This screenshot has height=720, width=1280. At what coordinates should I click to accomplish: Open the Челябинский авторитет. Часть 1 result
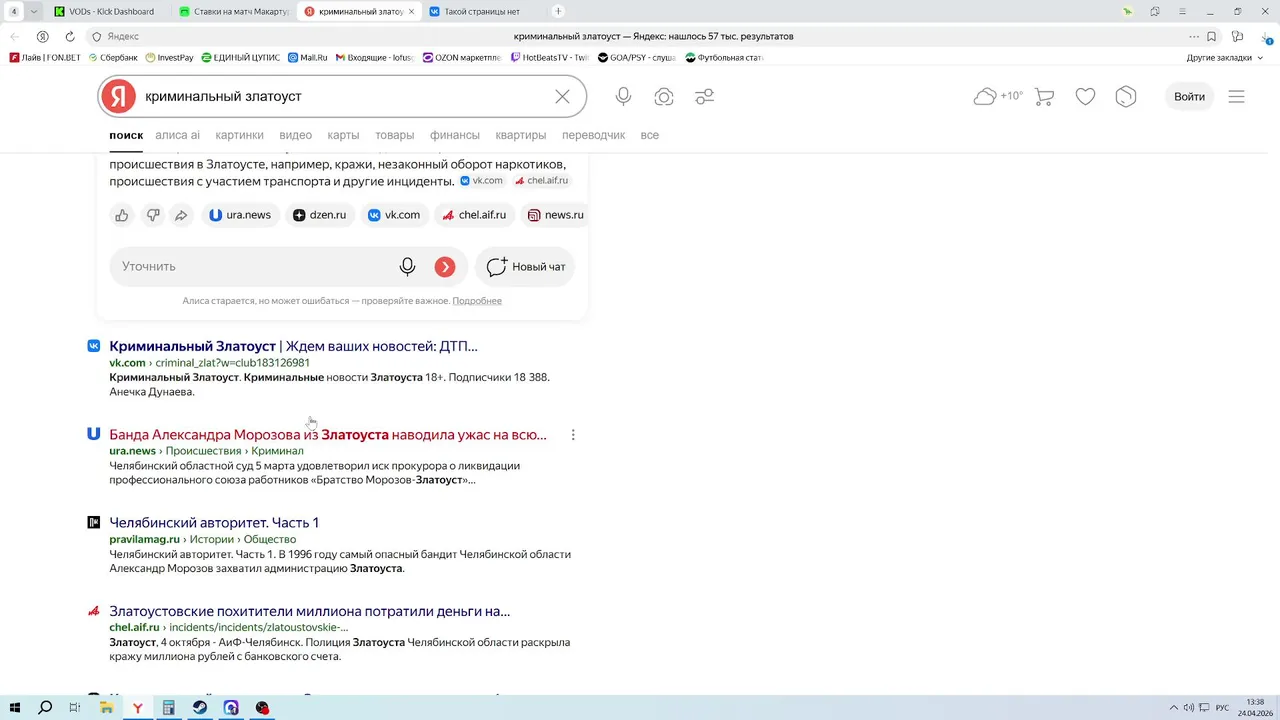tap(214, 523)
